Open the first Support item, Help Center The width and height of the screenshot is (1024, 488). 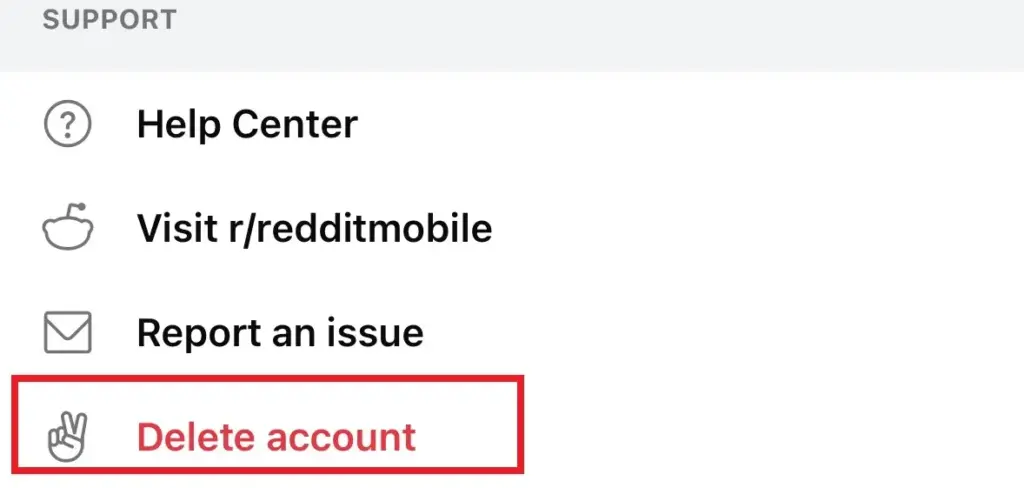[x=247, y=125]
